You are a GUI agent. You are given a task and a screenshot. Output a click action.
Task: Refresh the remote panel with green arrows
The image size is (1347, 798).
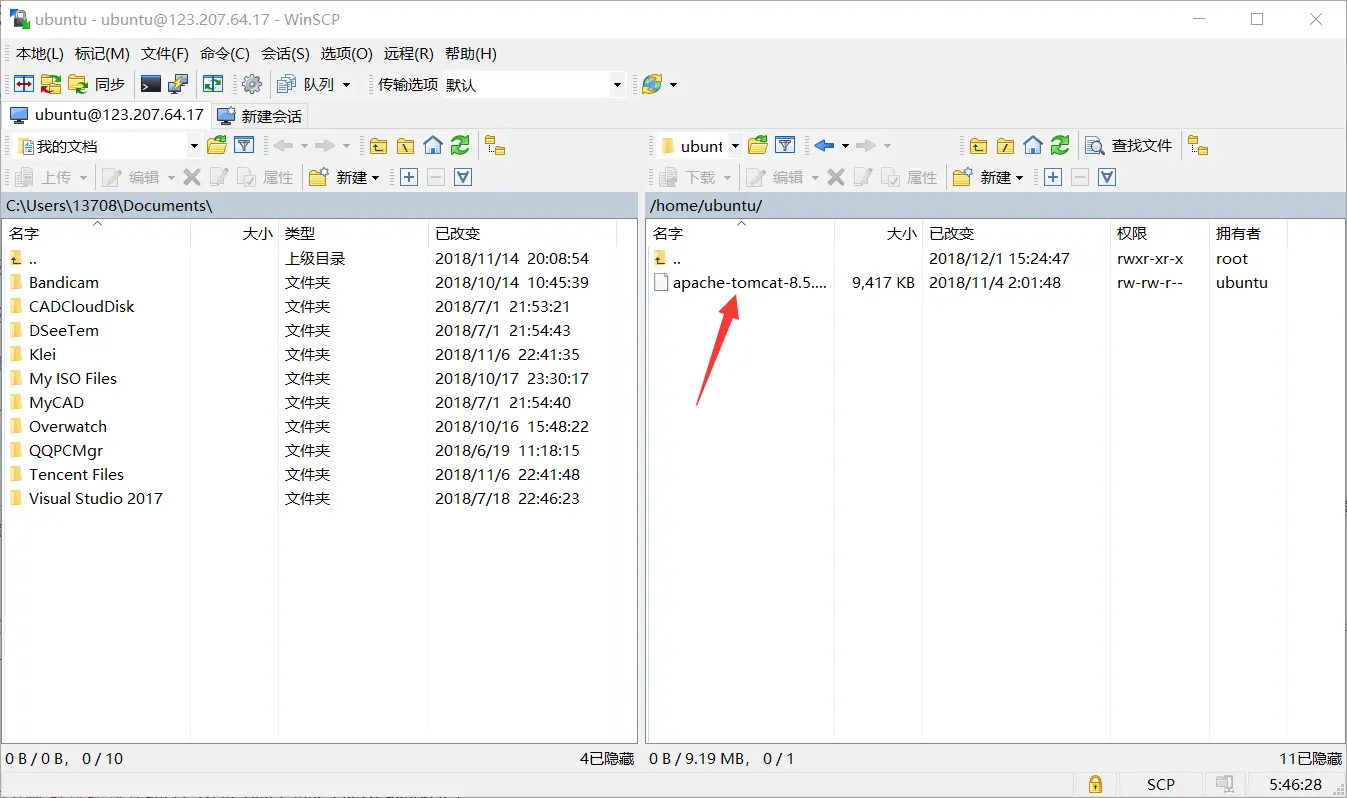[x=1061, y=146]
